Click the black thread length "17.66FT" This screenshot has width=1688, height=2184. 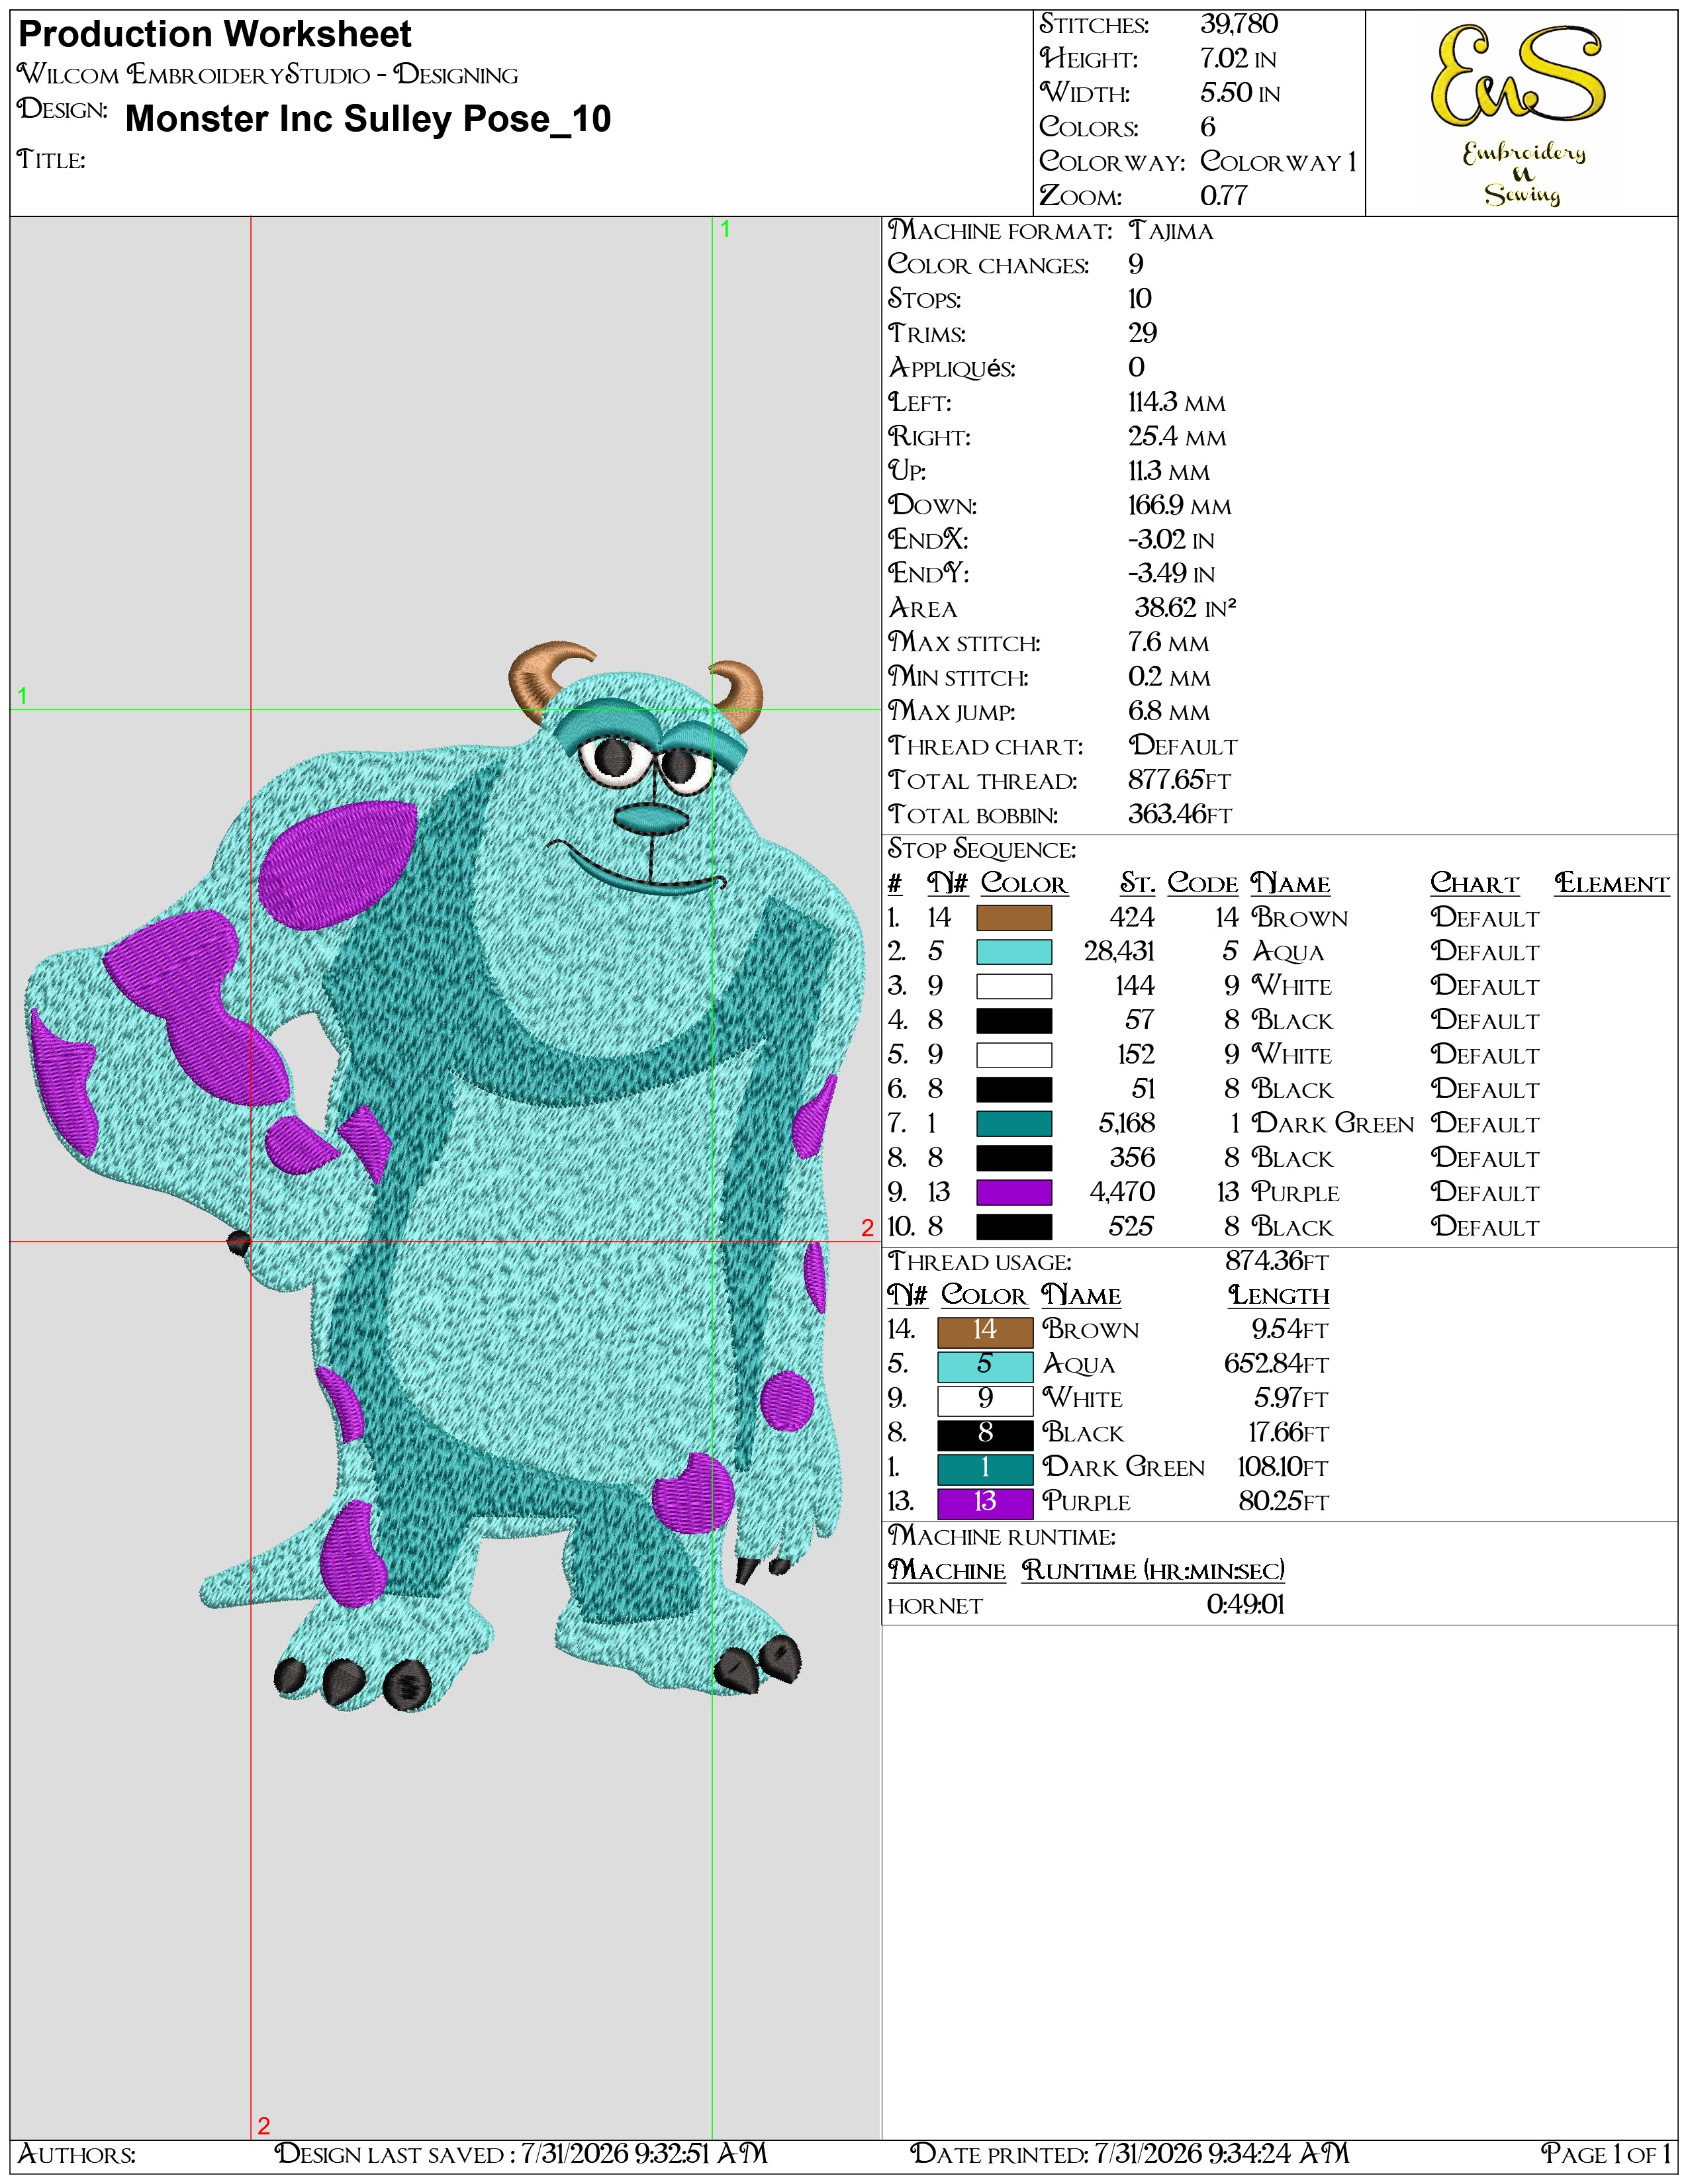point(1289,1434)
